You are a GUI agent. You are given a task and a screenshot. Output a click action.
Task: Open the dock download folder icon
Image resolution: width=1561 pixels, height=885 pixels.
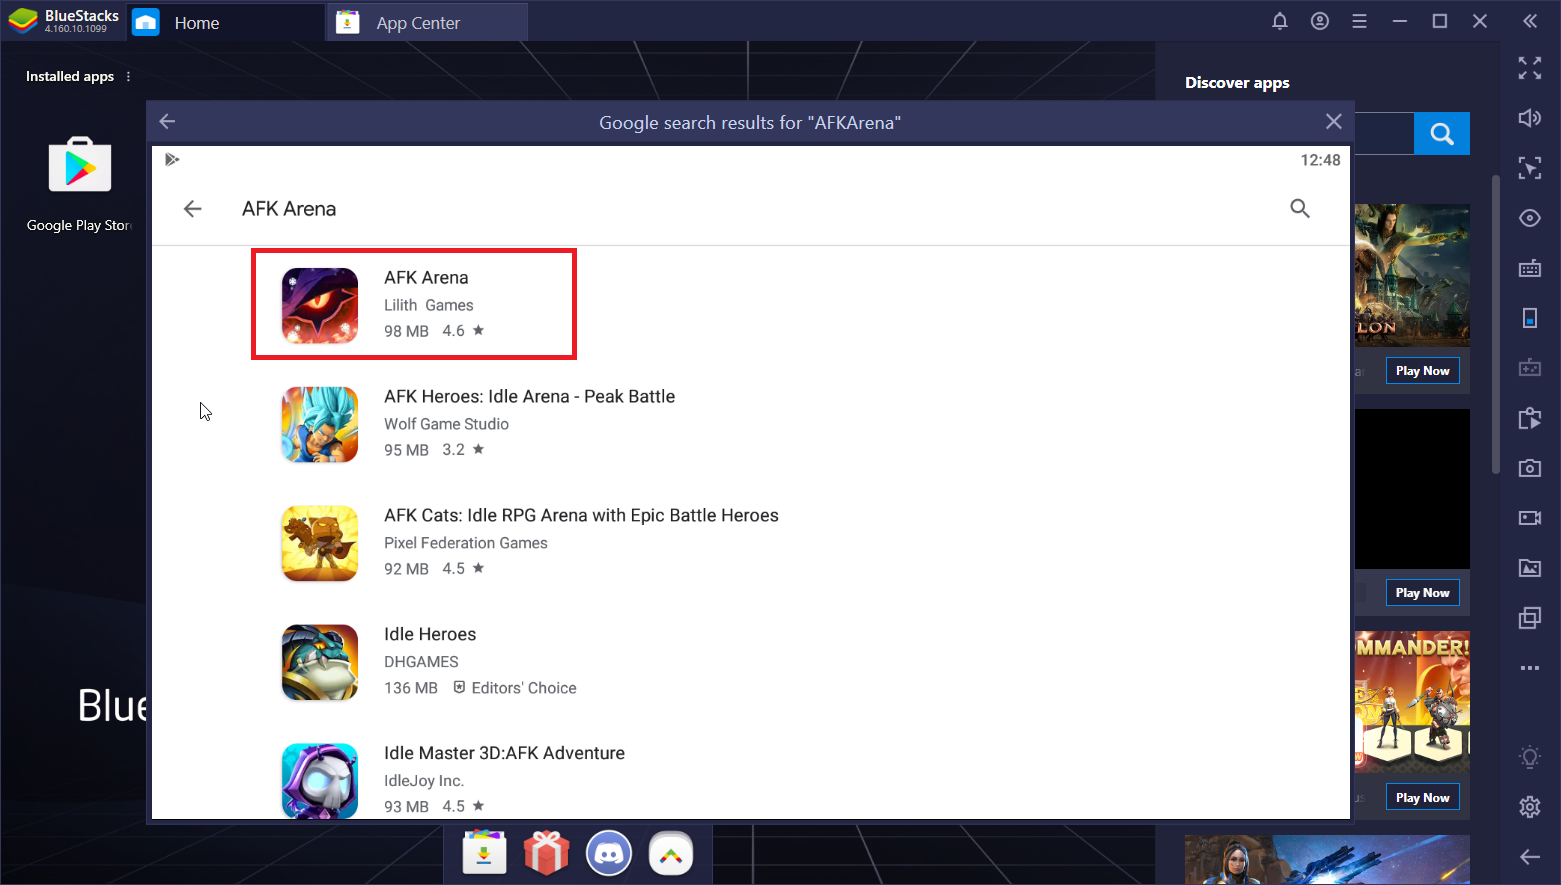[x=485, y=854]
